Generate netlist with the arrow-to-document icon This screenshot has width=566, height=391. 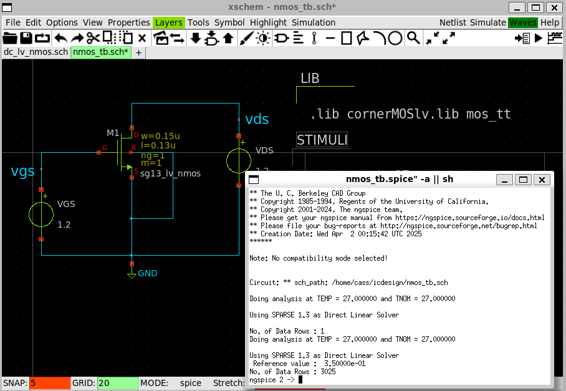click(x=522, y=38)
